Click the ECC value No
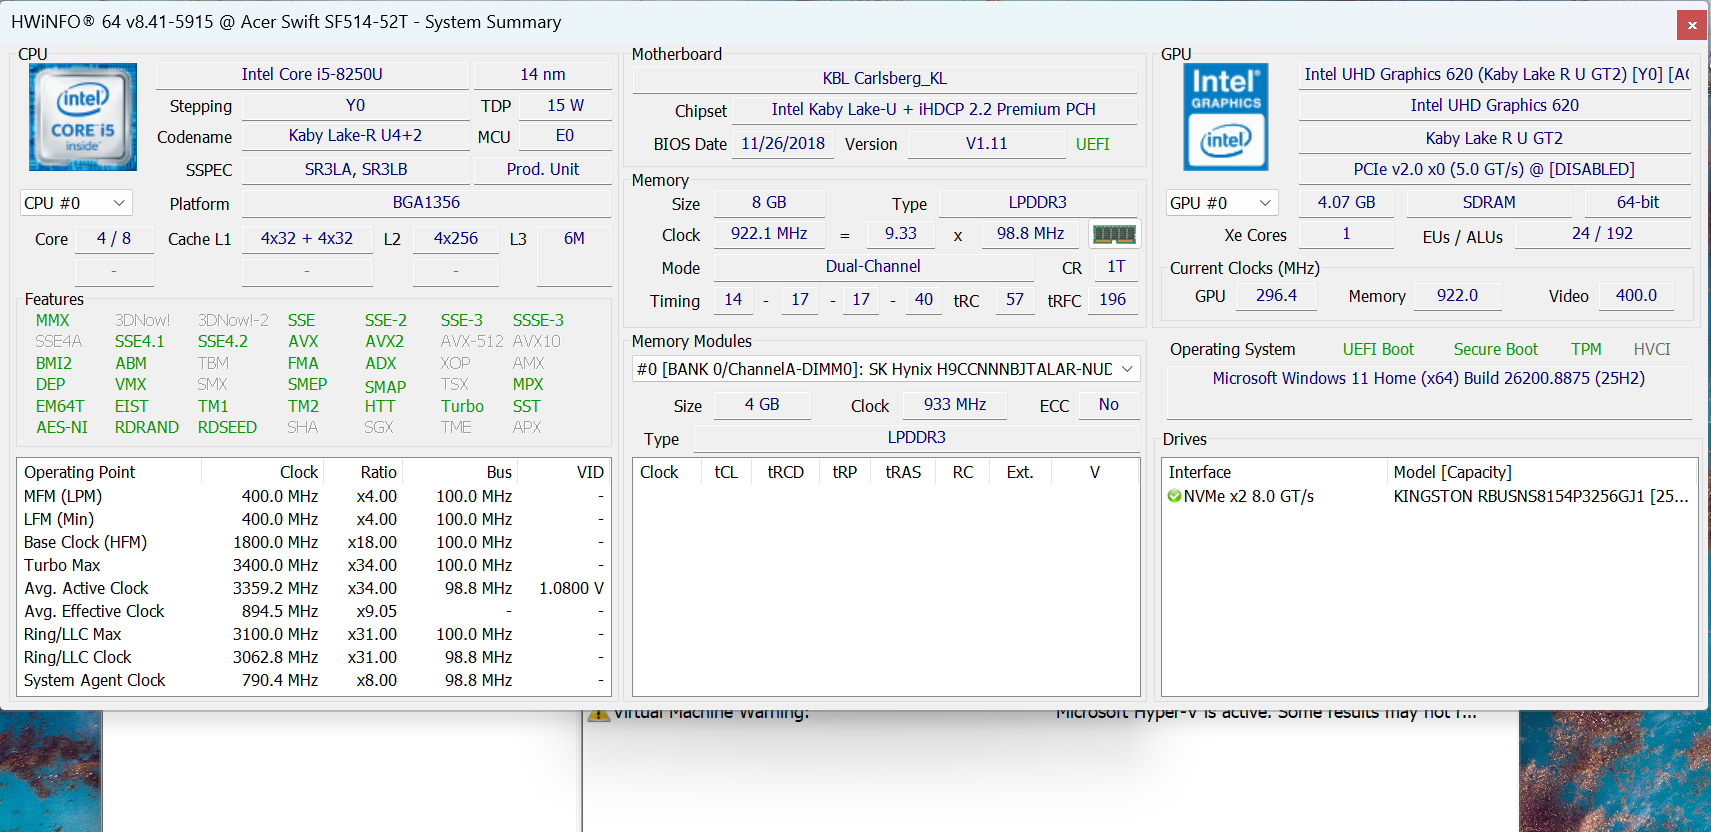Viewport: 1711px width, 832px height. tap(1109, 404)
